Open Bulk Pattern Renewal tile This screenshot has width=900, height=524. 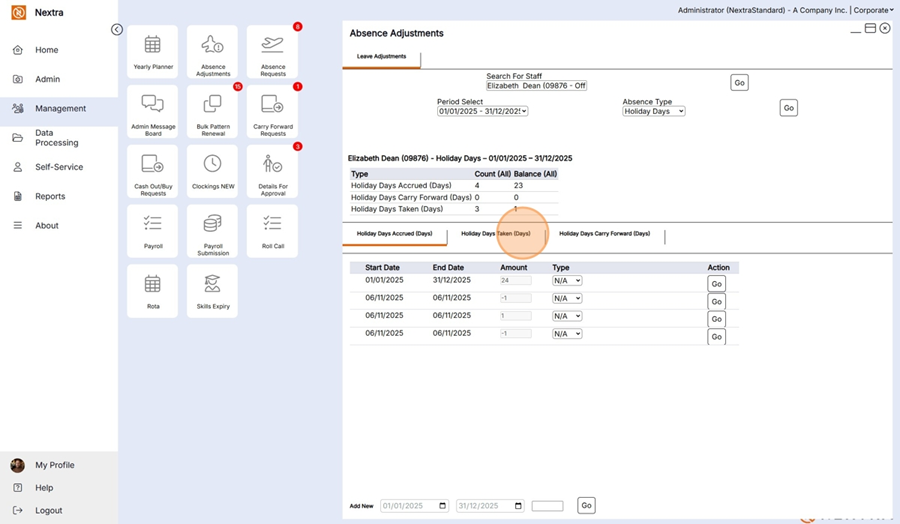[212, 111]
